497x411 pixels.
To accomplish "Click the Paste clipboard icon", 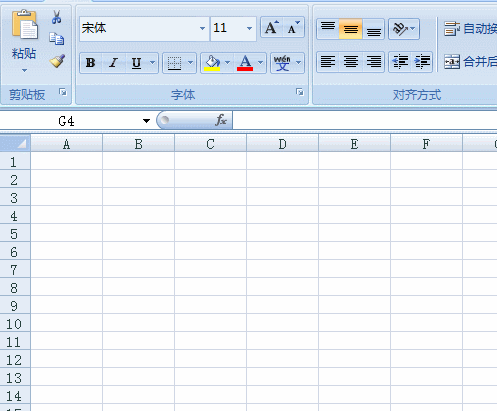I will [25, 25].
